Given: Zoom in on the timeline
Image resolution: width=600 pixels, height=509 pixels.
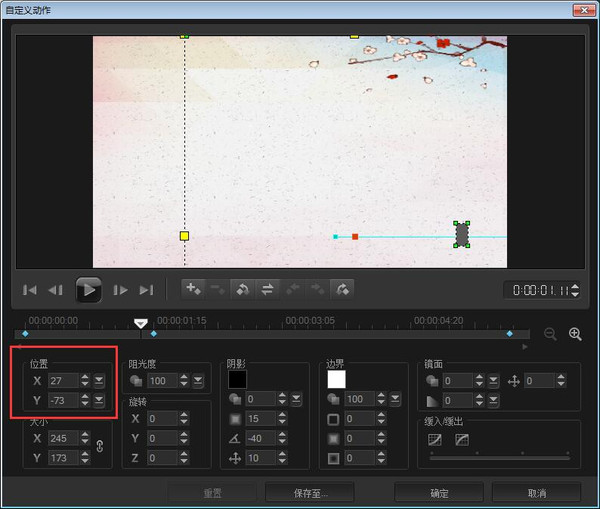Looking at the screenshot, I should coord(575,334).
